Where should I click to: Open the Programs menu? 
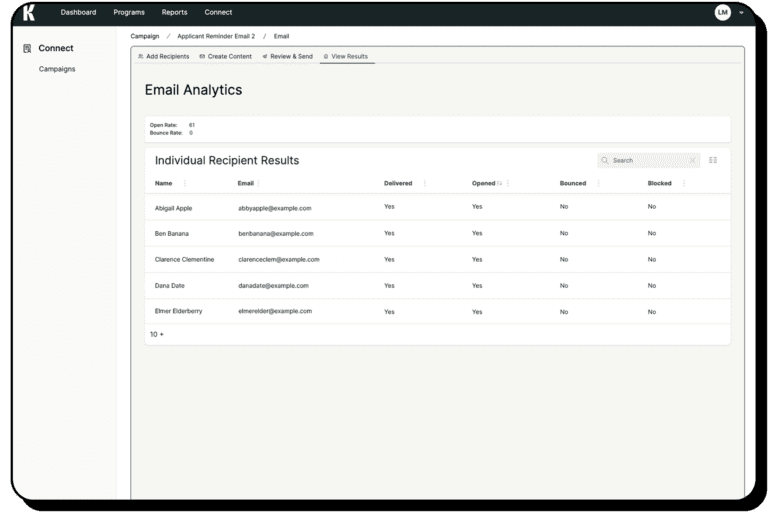click(x=129, y=12)
